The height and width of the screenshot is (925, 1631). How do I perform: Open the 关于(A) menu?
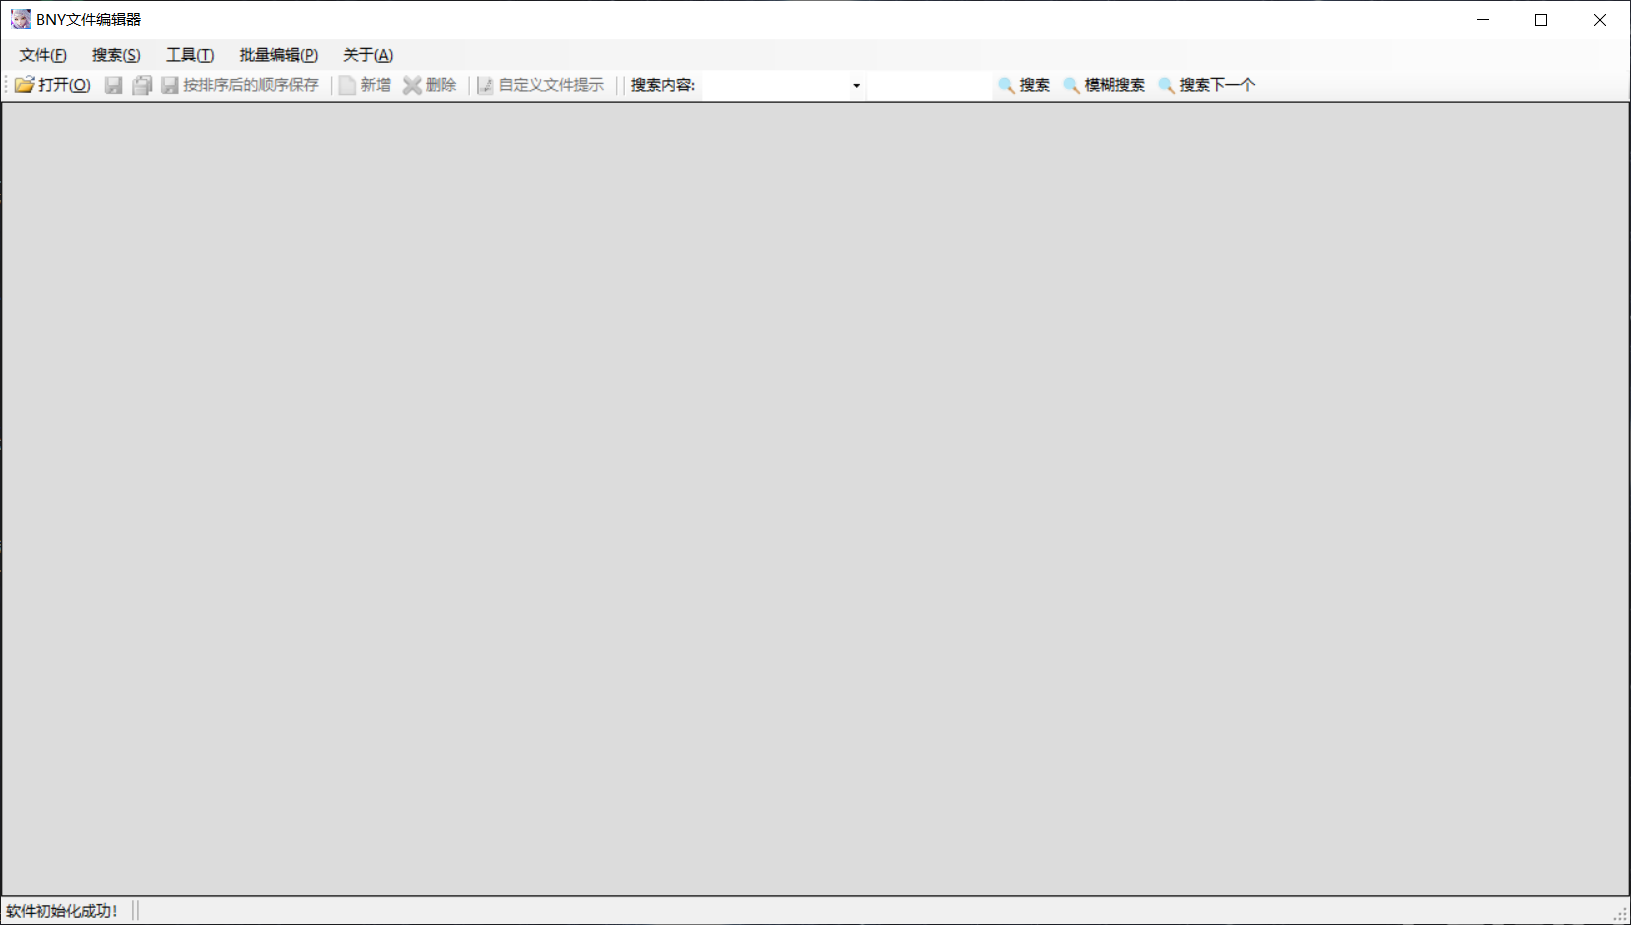pyautogui.click(x=368, y=55)
